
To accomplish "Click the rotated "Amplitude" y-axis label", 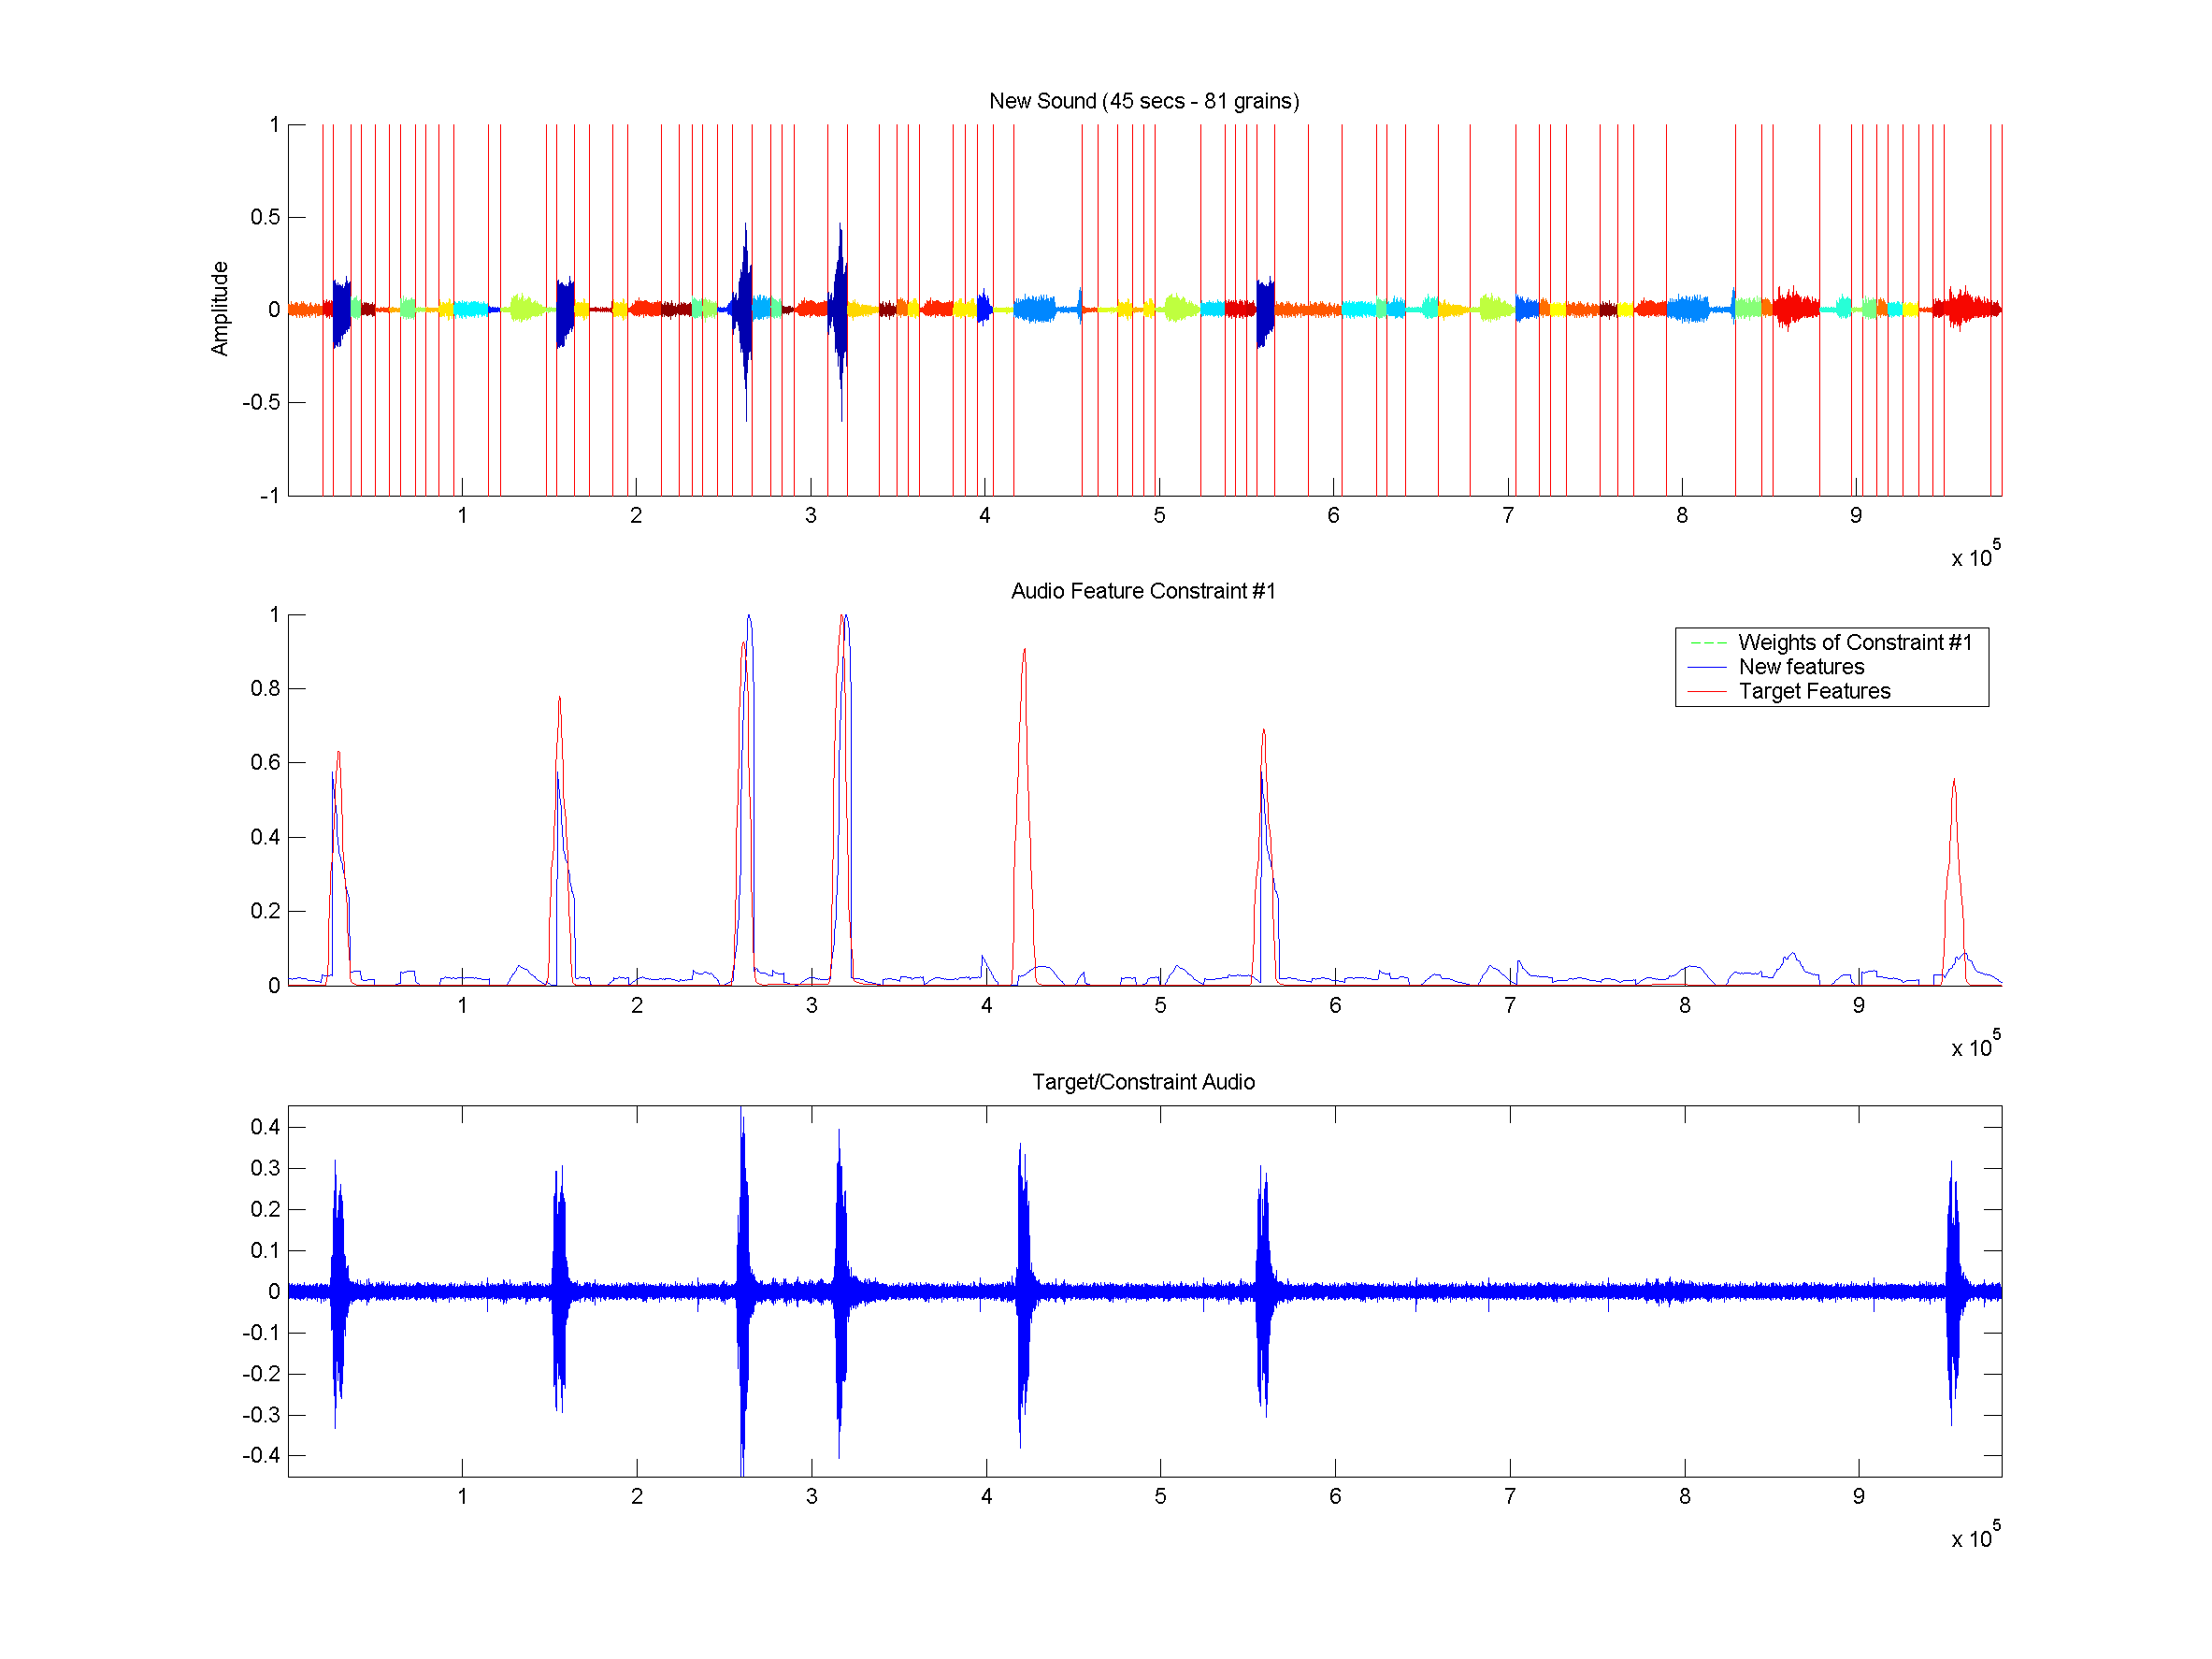I will point(220,309).
